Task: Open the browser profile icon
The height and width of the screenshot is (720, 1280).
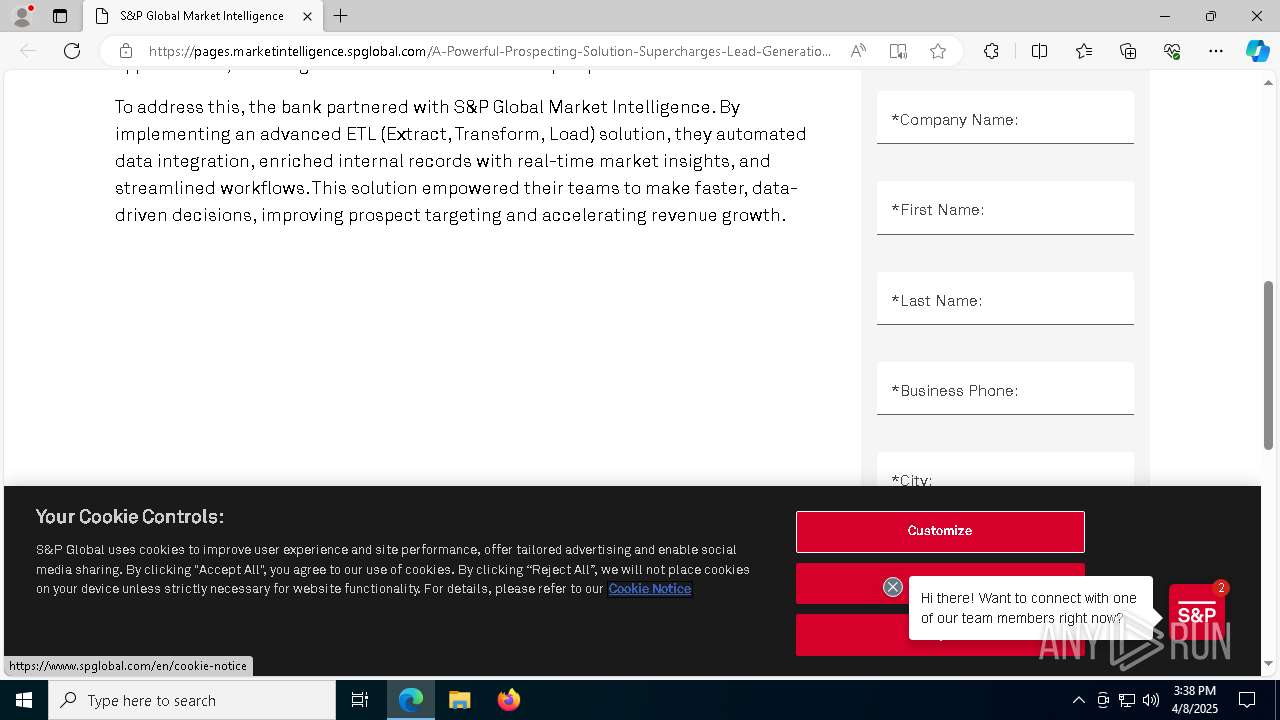Action: [22, 16]
